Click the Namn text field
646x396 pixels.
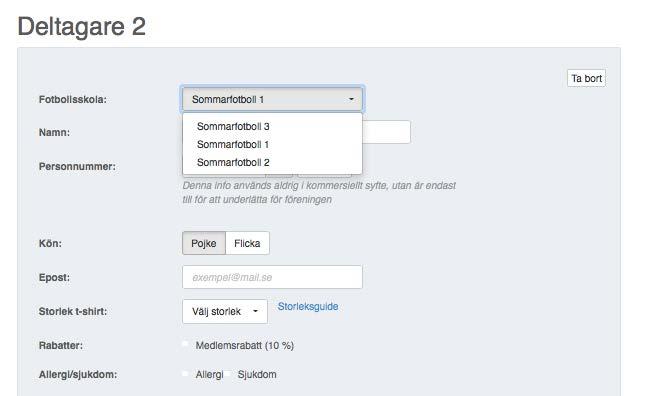pyautogui.click(x=386, y=132)
